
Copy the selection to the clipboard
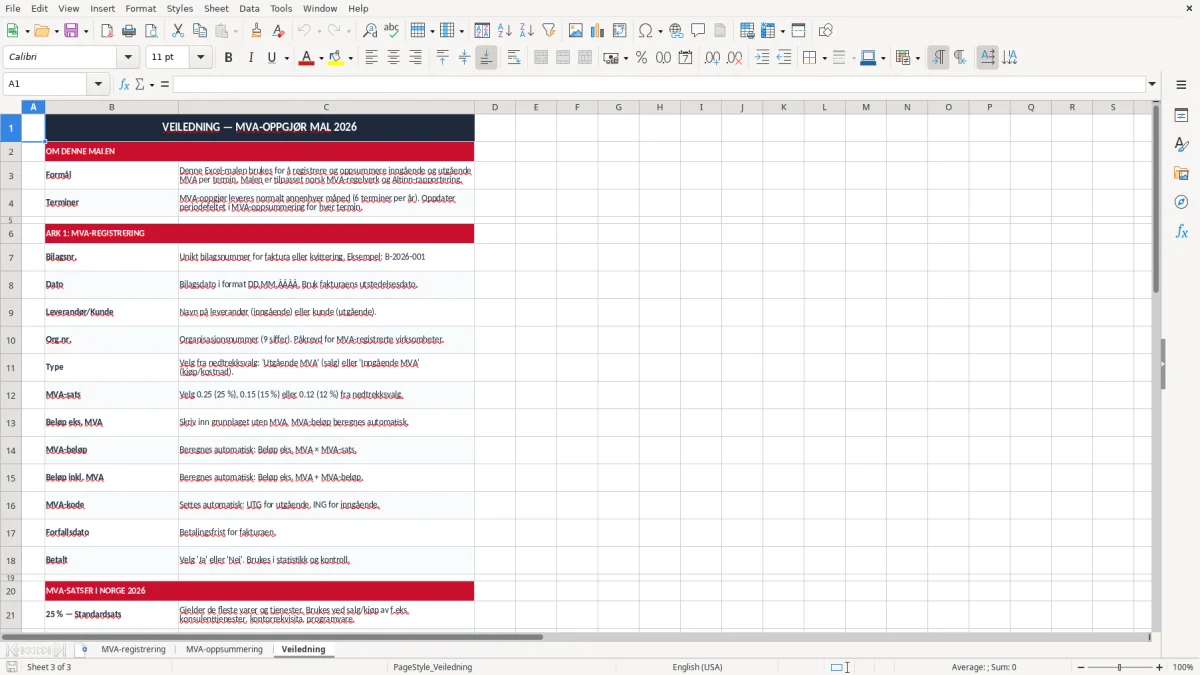click(200, 31)
